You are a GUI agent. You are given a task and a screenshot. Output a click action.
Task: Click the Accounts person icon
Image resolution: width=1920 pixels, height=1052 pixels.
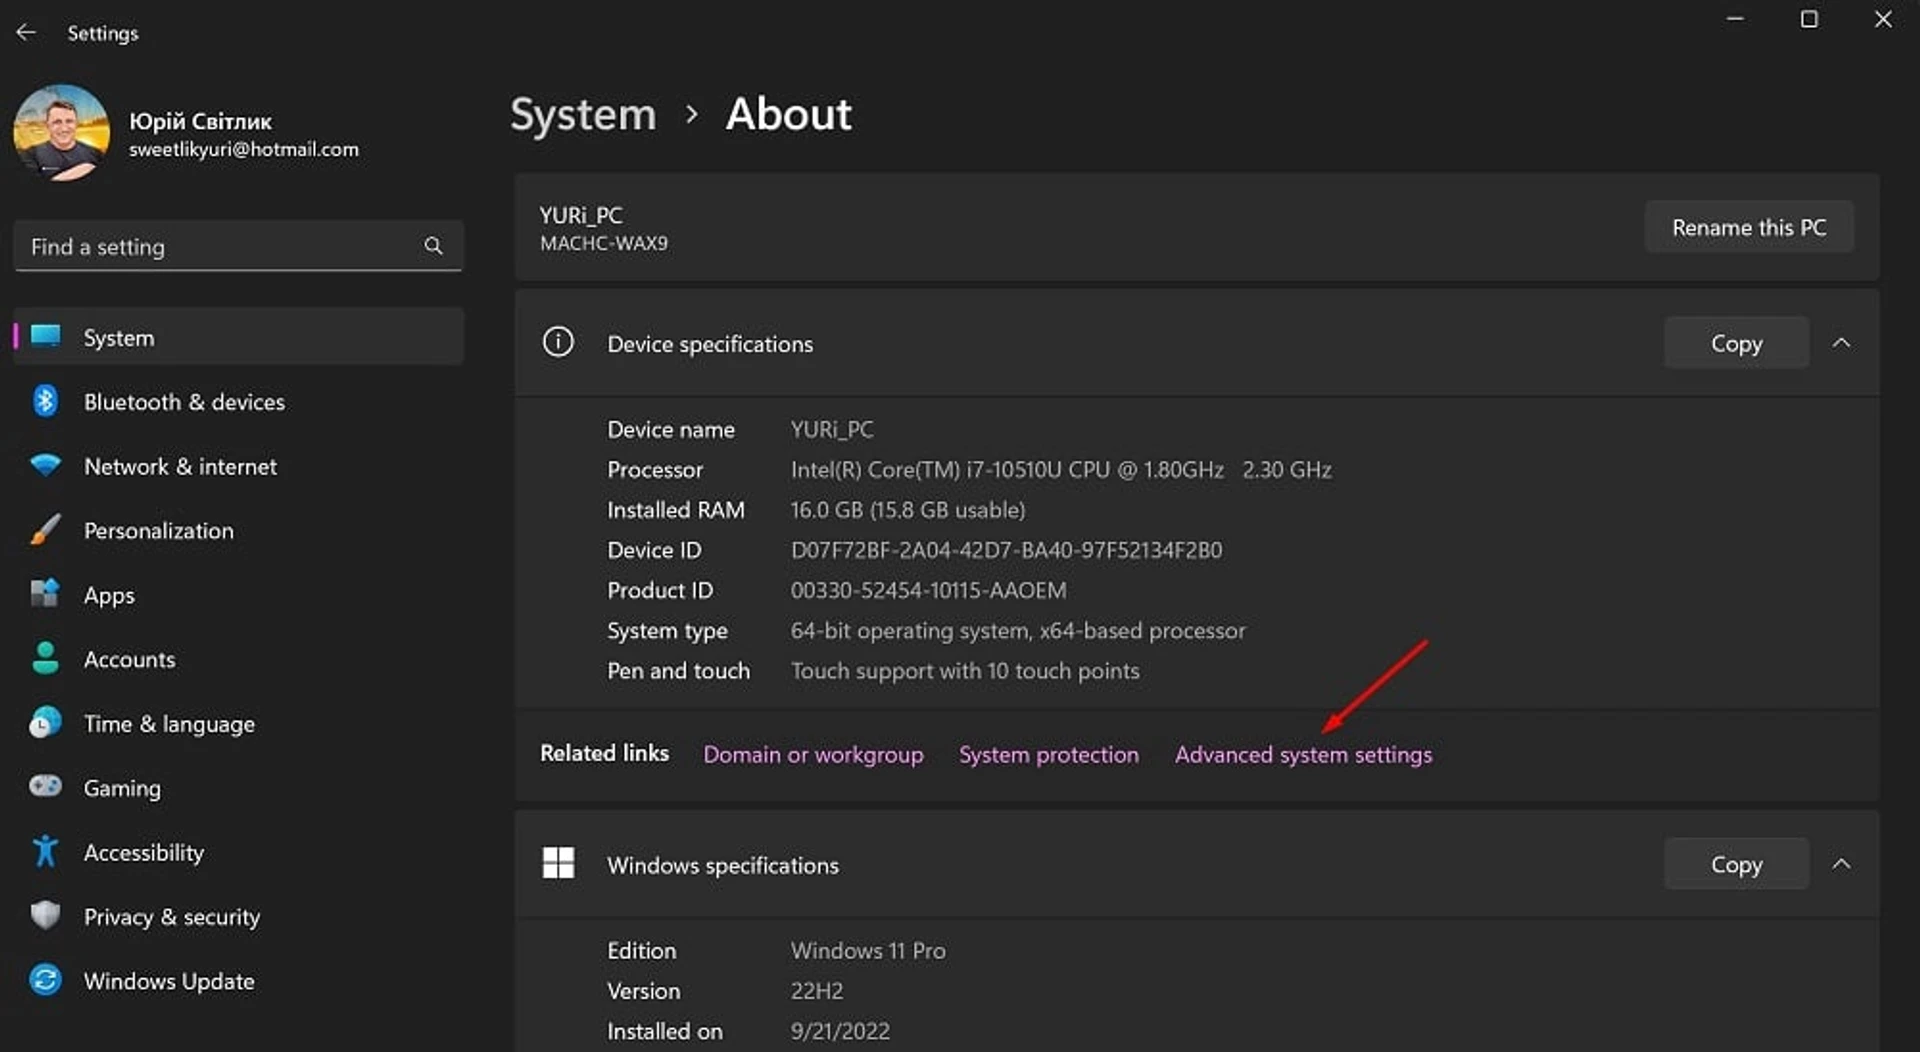45,658
